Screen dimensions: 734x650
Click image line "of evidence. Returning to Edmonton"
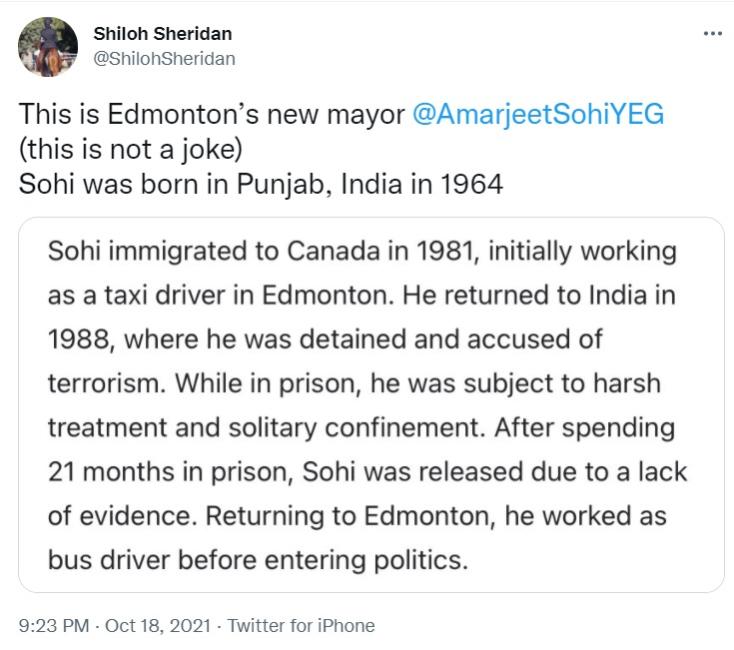357,516
